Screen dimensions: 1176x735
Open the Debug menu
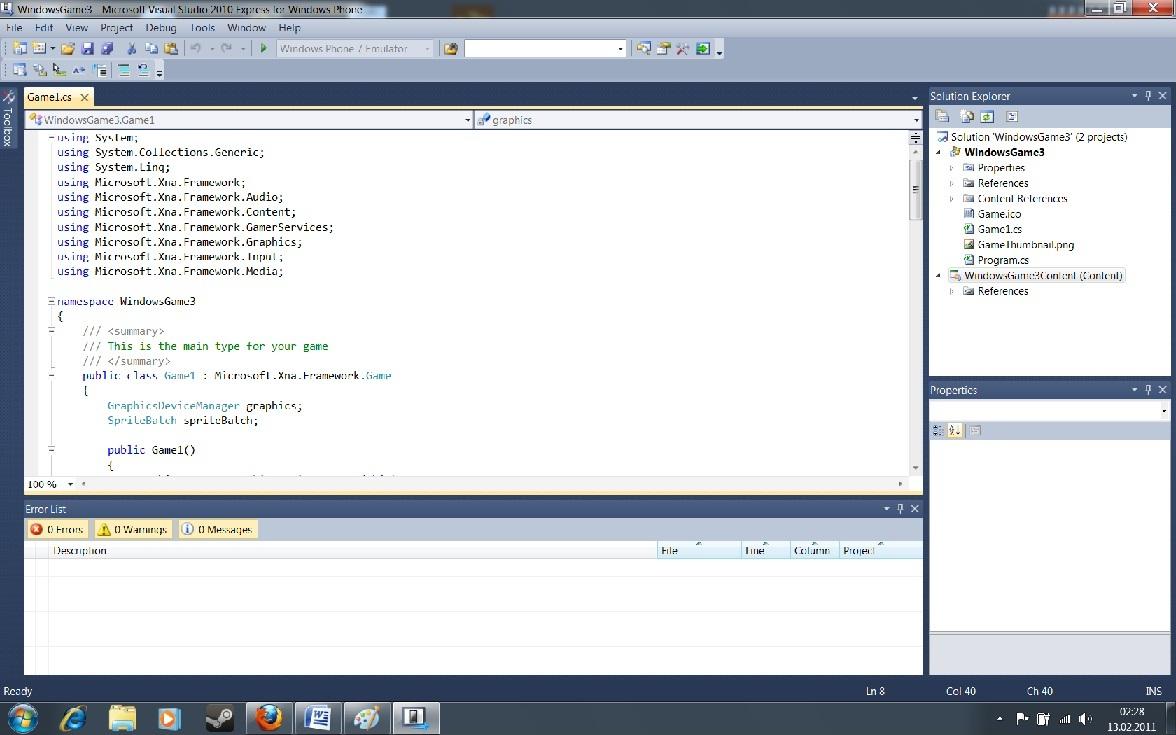(160, 28)
